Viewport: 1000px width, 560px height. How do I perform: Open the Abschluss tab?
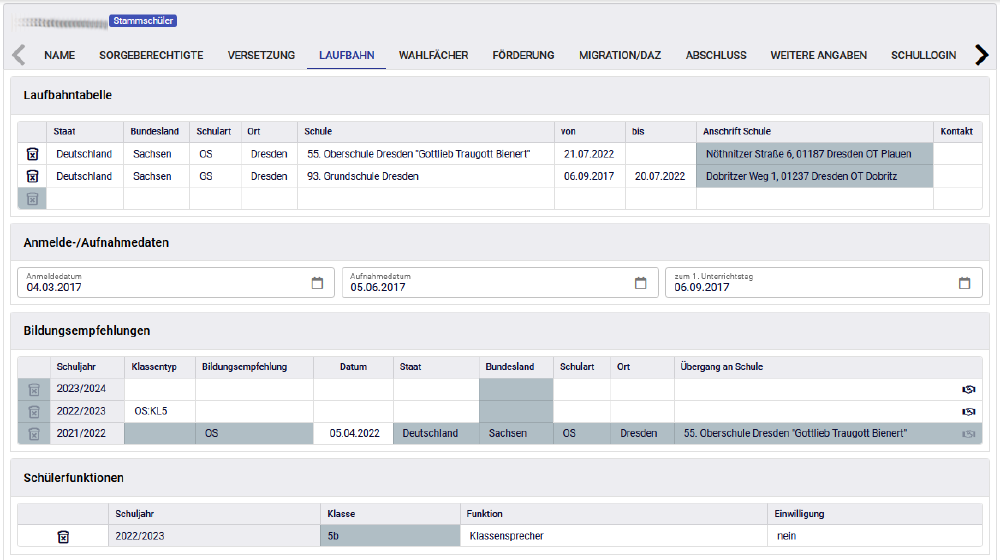point(715,56)
